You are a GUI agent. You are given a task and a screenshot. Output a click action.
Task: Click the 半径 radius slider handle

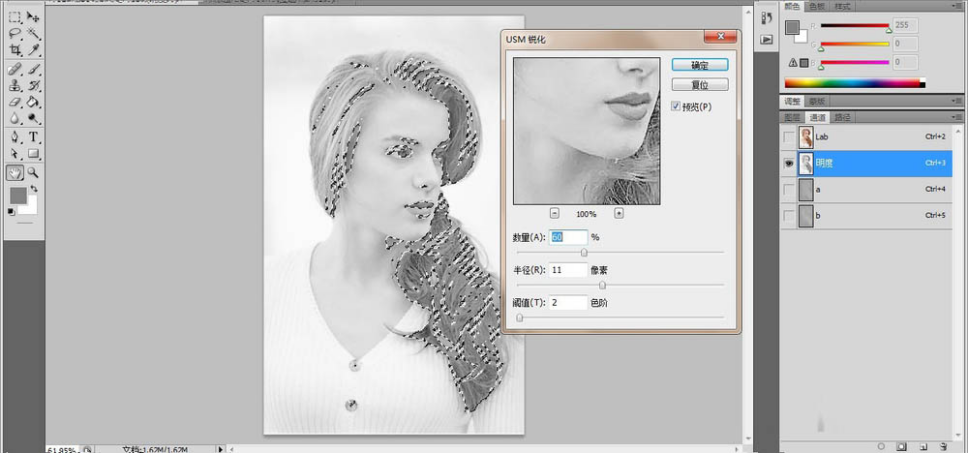(602, 285)
